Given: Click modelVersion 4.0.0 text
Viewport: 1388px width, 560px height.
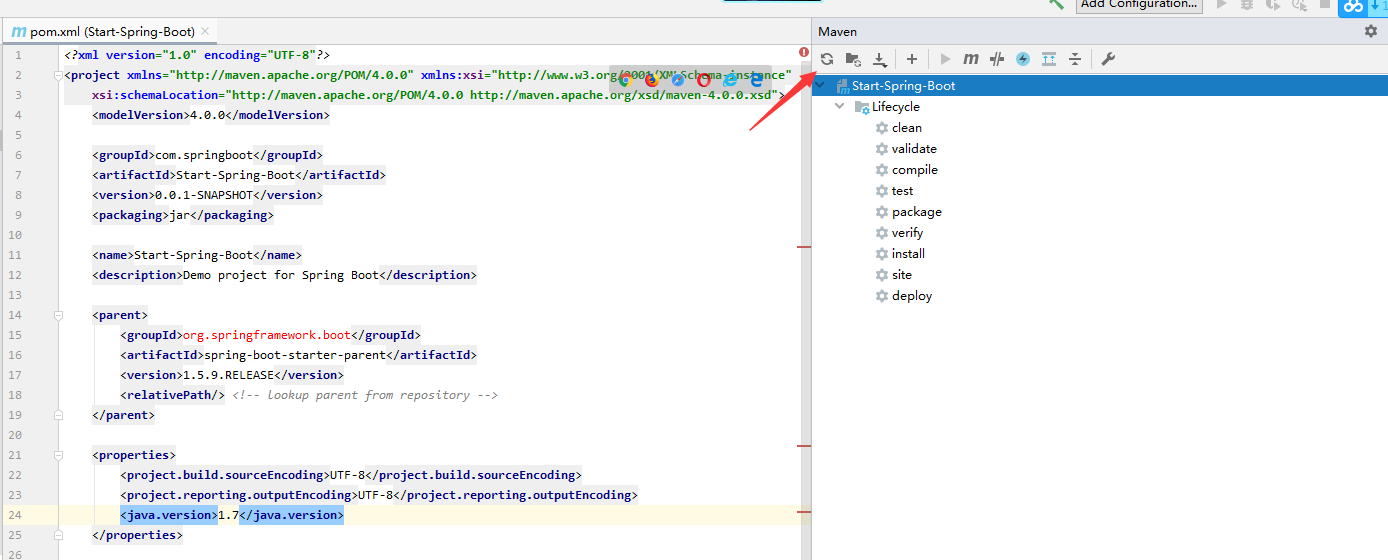Looking at the screenshot, I should [x=207, y=115].
